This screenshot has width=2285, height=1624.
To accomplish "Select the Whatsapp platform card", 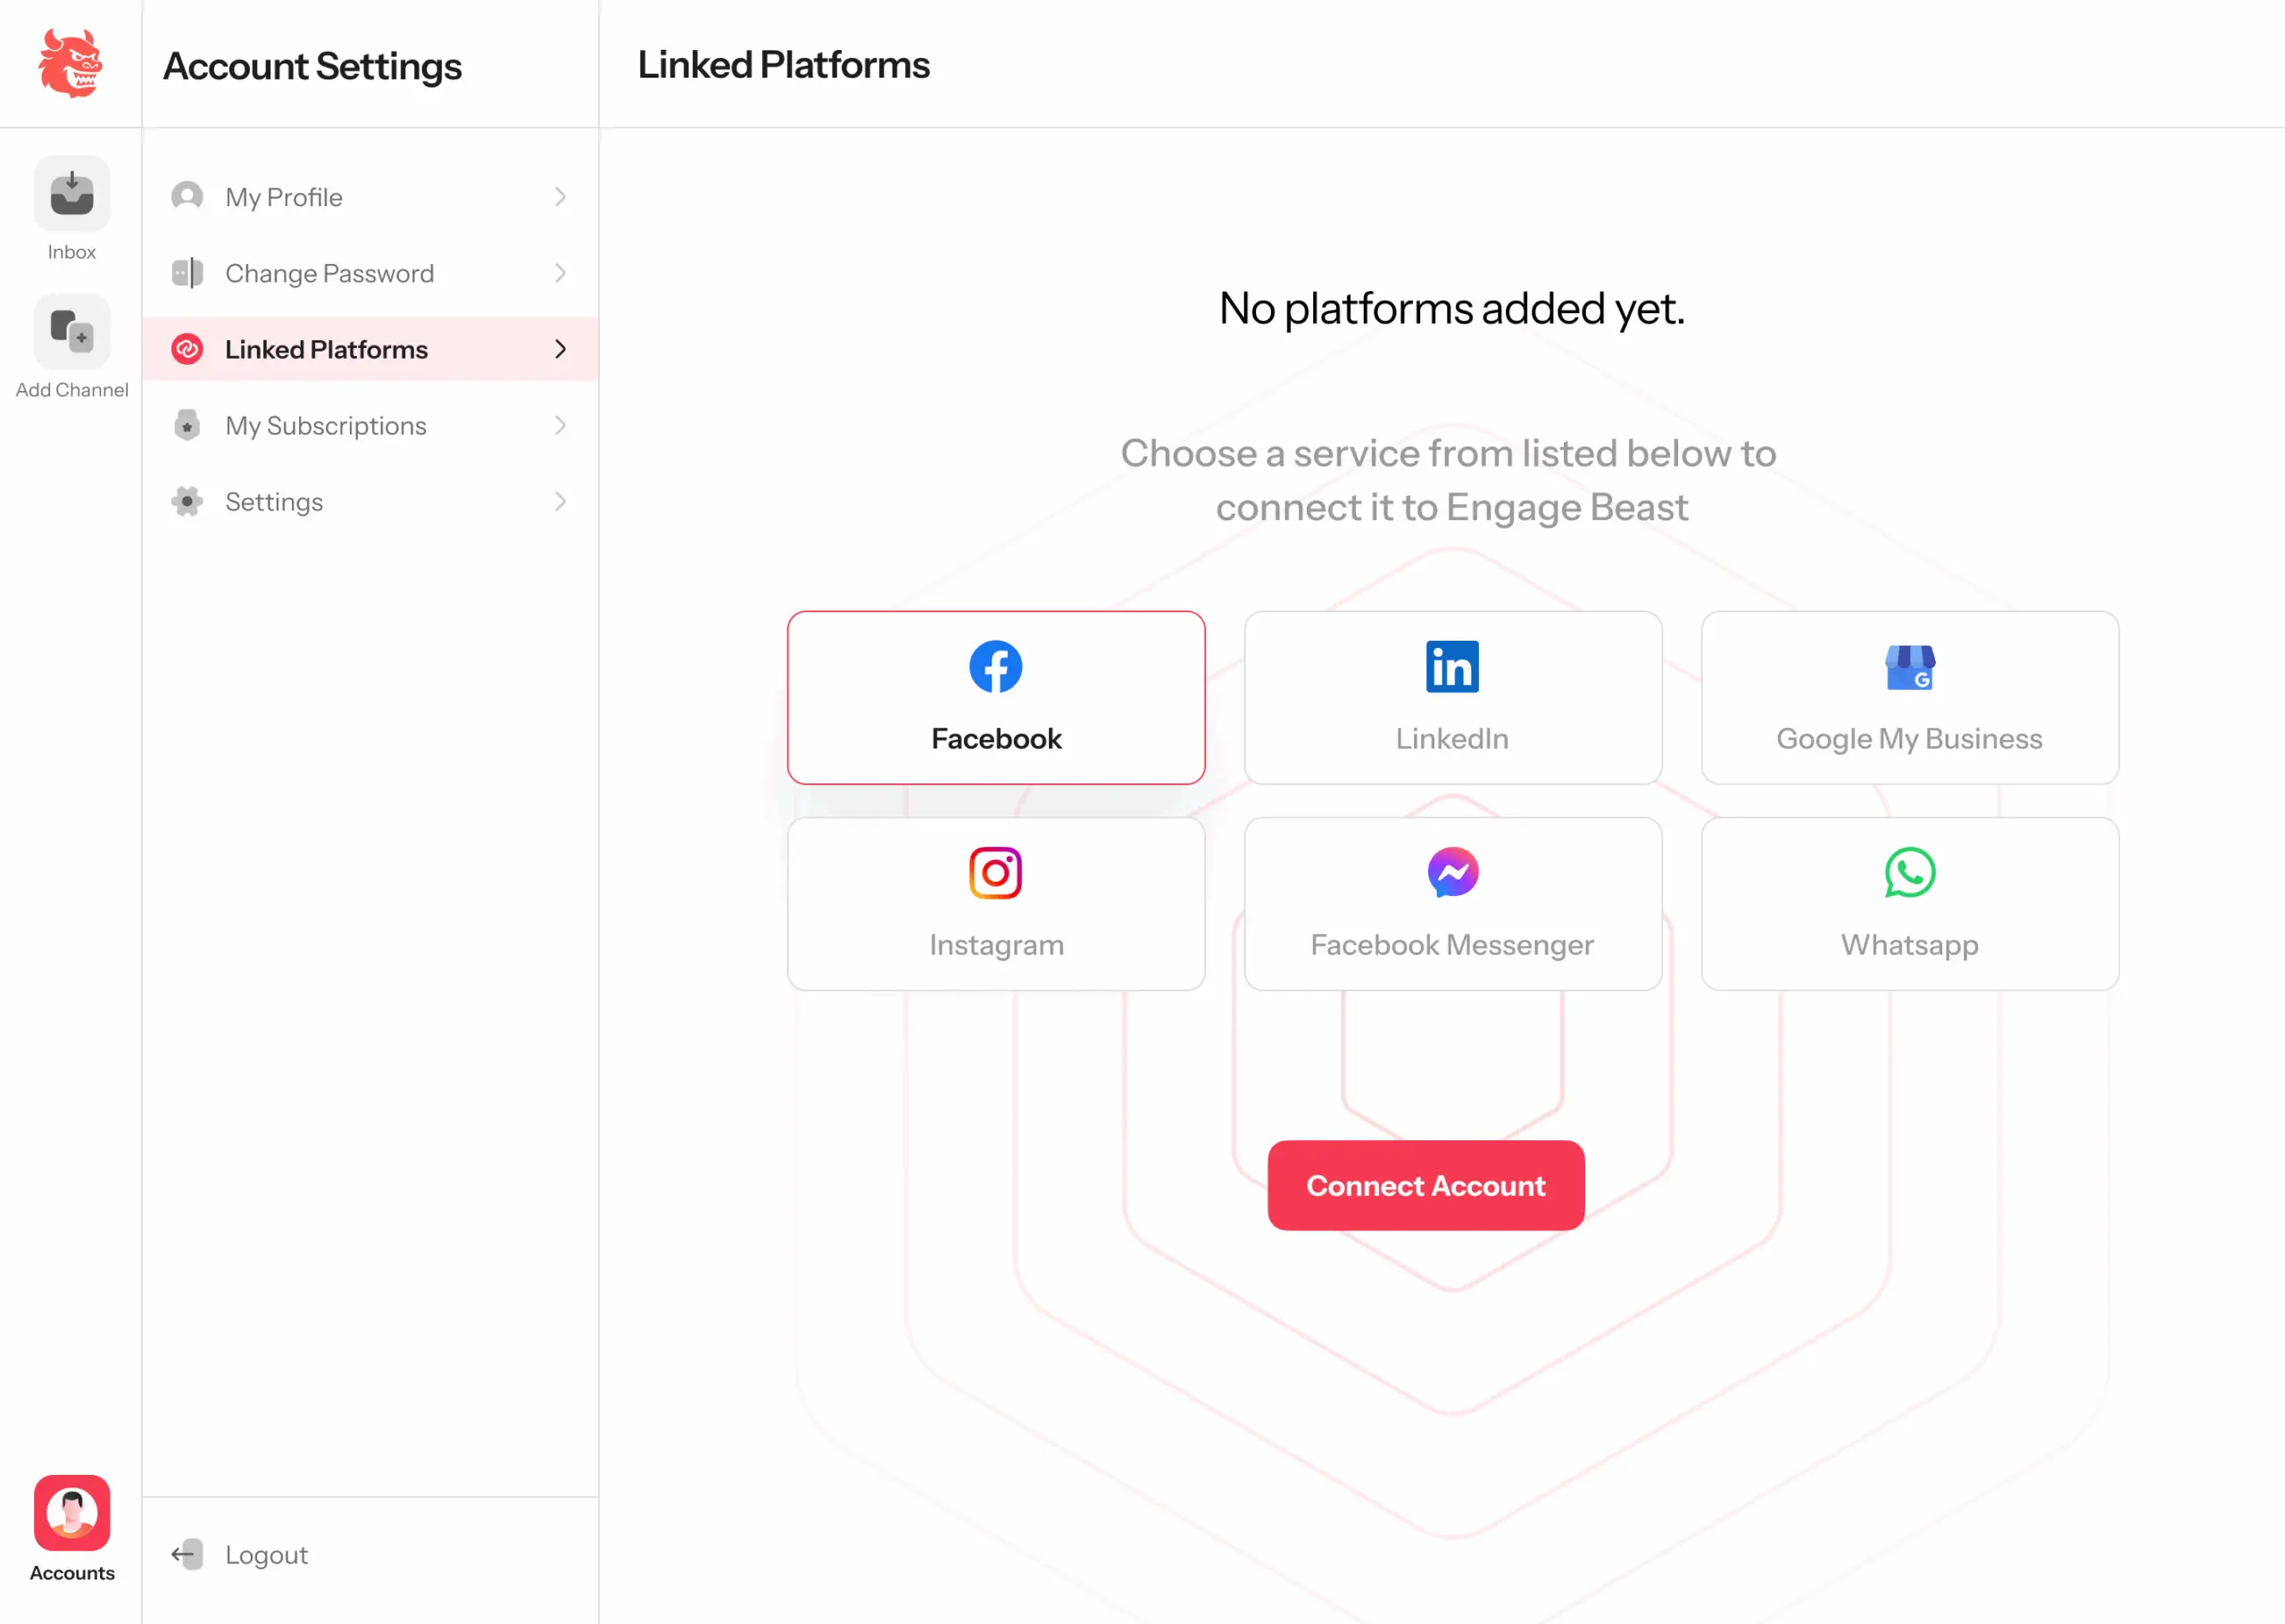I will [x=1909, y=903].
